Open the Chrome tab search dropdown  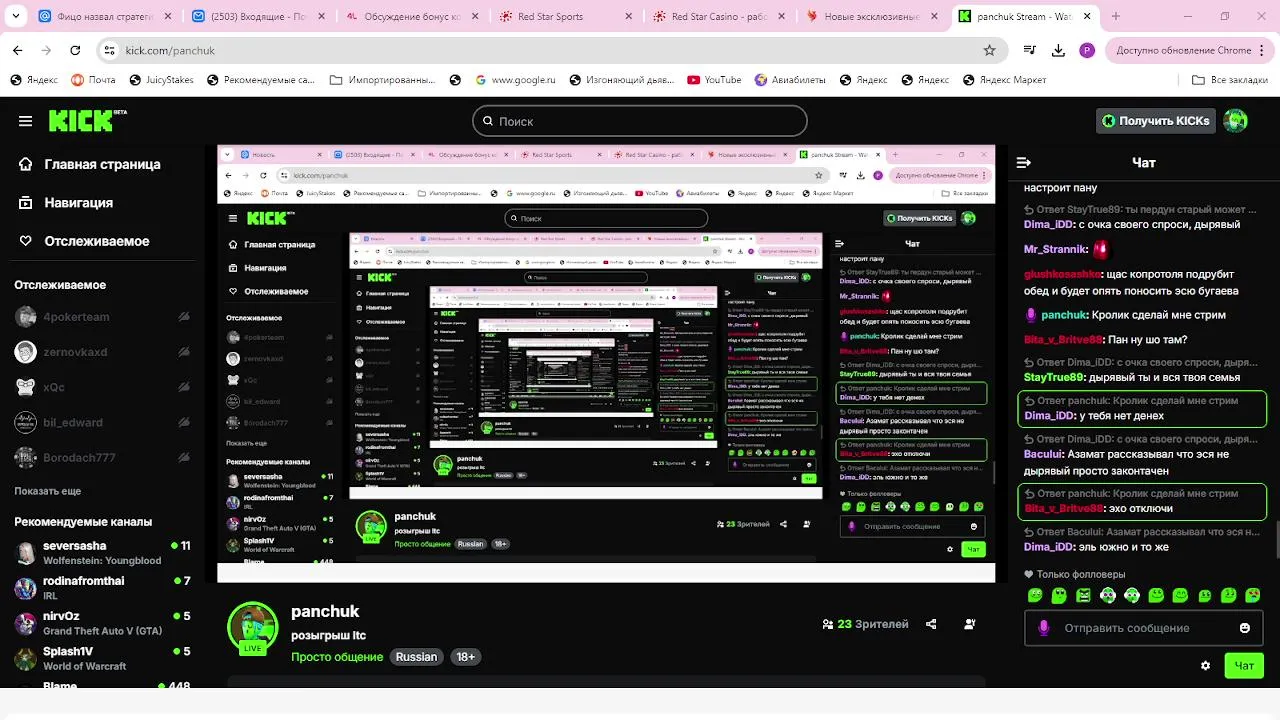(x=17, y=16)
